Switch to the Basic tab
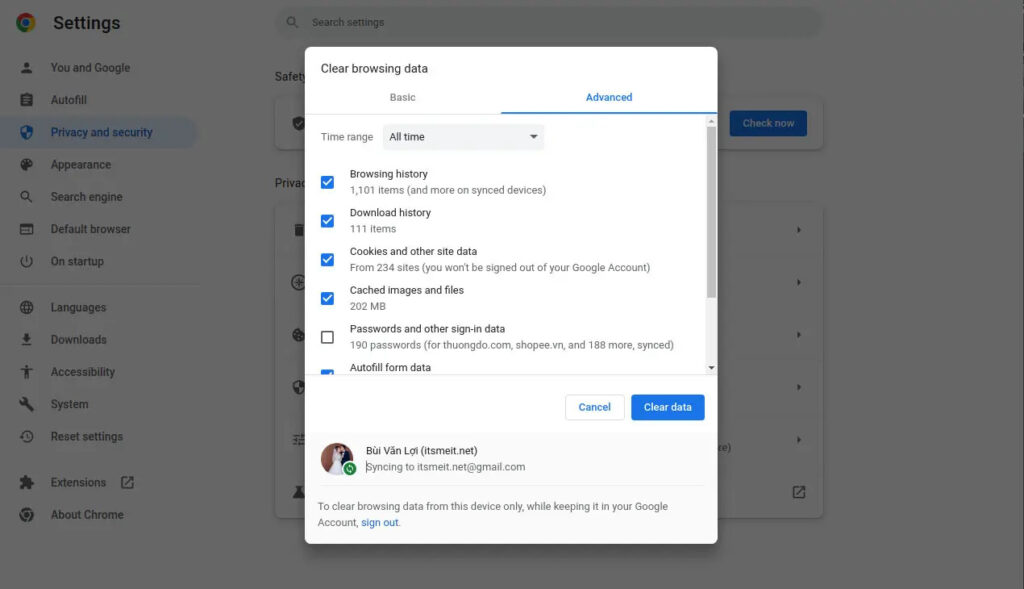Screen dimensions: 1024x589 (402, 97)
